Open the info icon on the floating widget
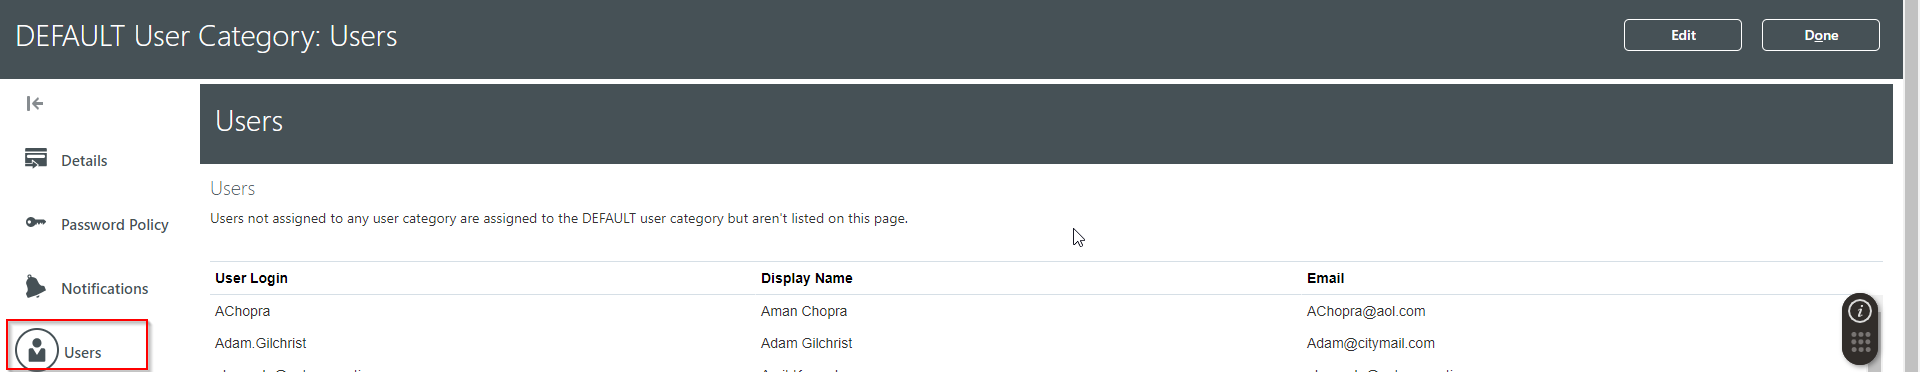 coord(1860,311)
